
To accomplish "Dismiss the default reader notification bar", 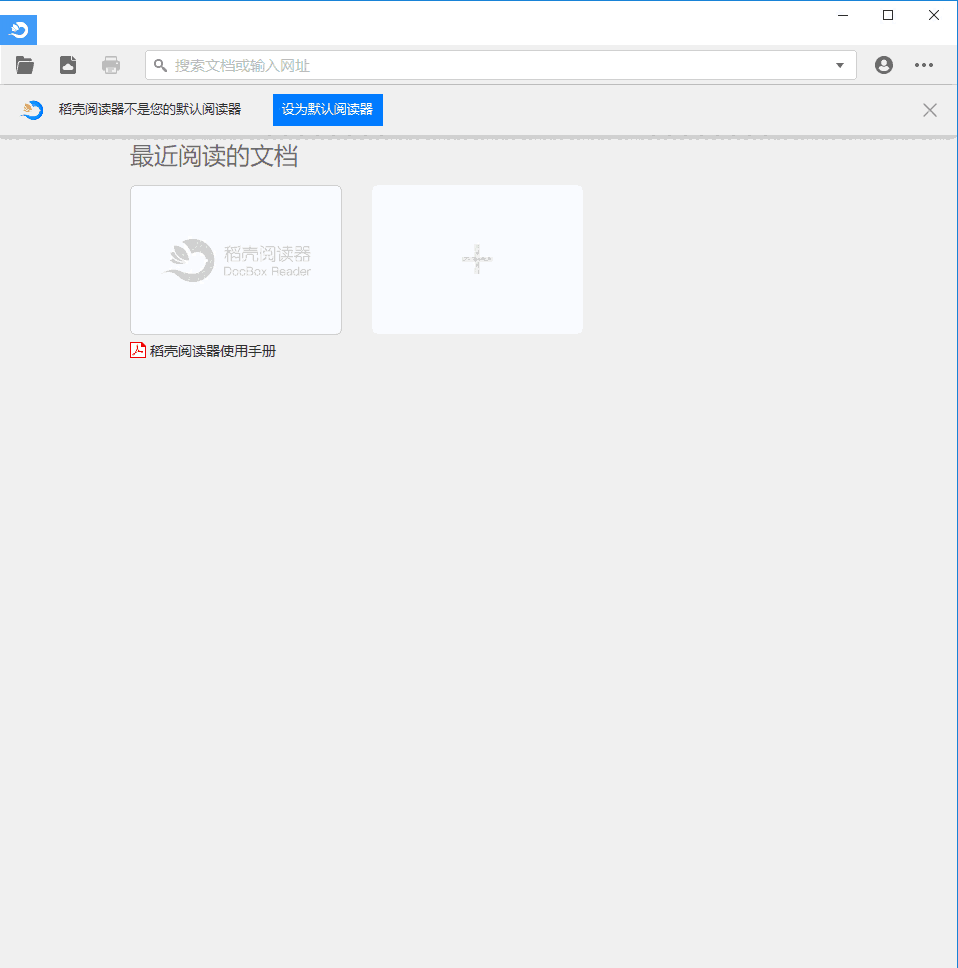I will (x=930, y=110).
